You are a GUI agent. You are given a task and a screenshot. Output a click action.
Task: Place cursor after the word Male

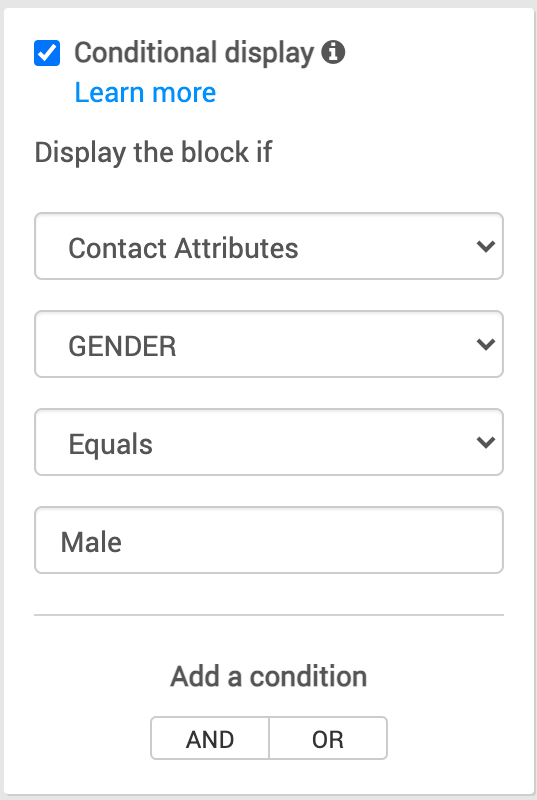123,542
